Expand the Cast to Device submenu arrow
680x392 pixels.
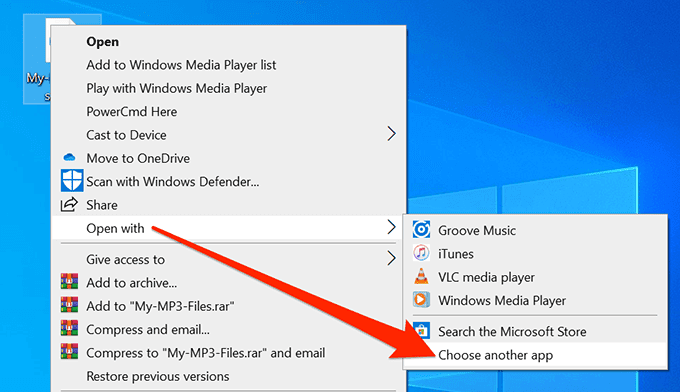click(x=391, y=134)
